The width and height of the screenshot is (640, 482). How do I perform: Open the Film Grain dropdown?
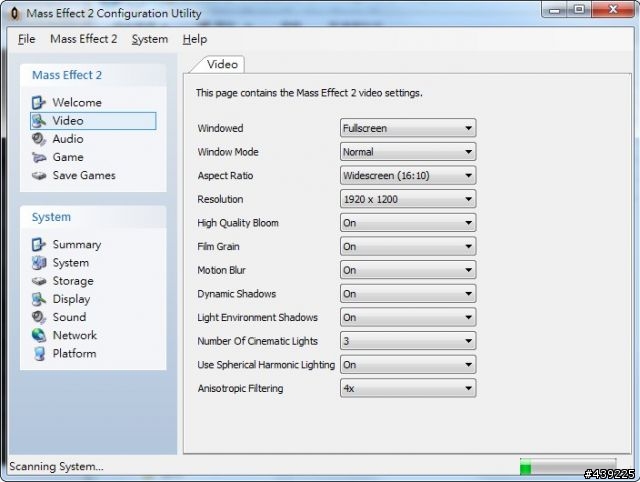point(408,247)
